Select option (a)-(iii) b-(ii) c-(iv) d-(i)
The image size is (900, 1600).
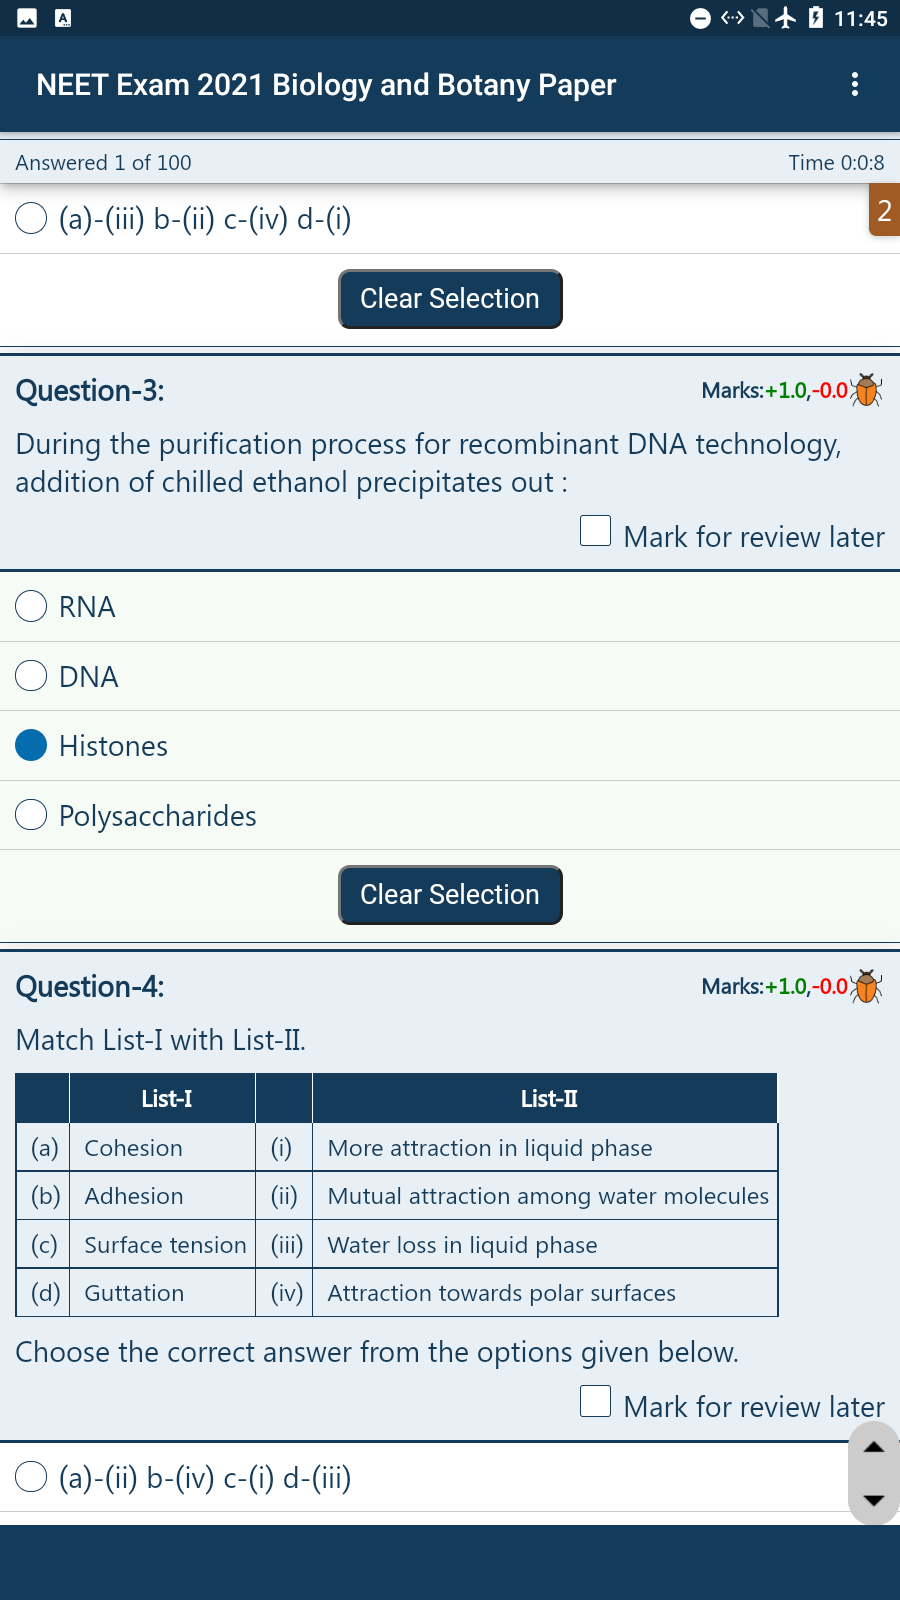(x=450, y=219)
